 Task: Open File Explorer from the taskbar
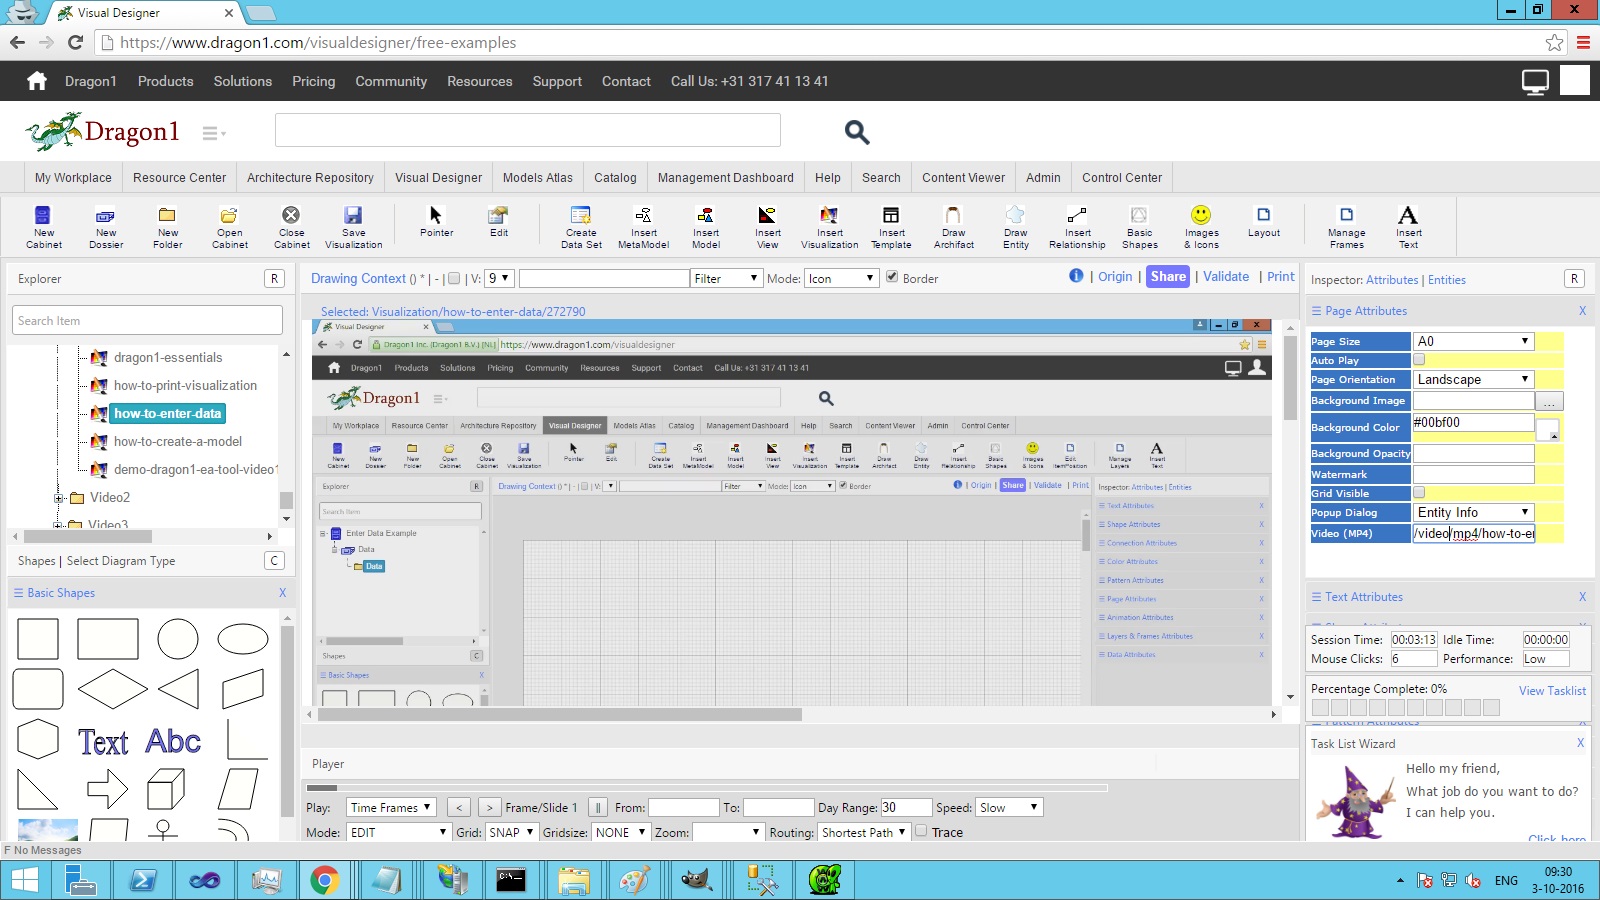[574, 880]
